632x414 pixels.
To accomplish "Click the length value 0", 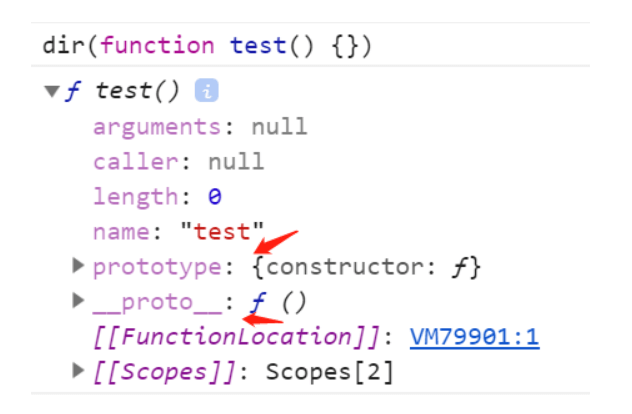I will coord(215,197).
